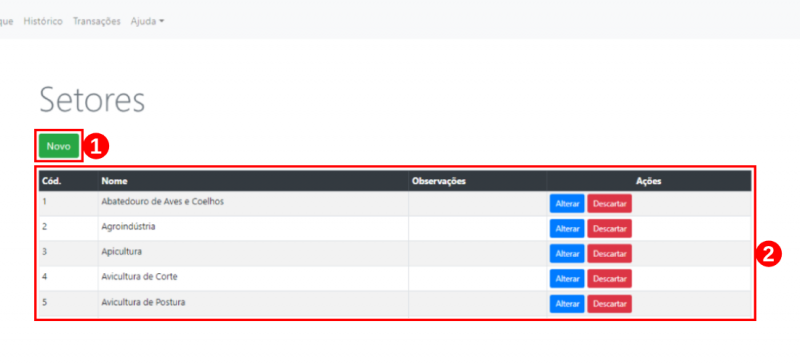
Task: Select the Apicultura name cell
Action: 253,254
